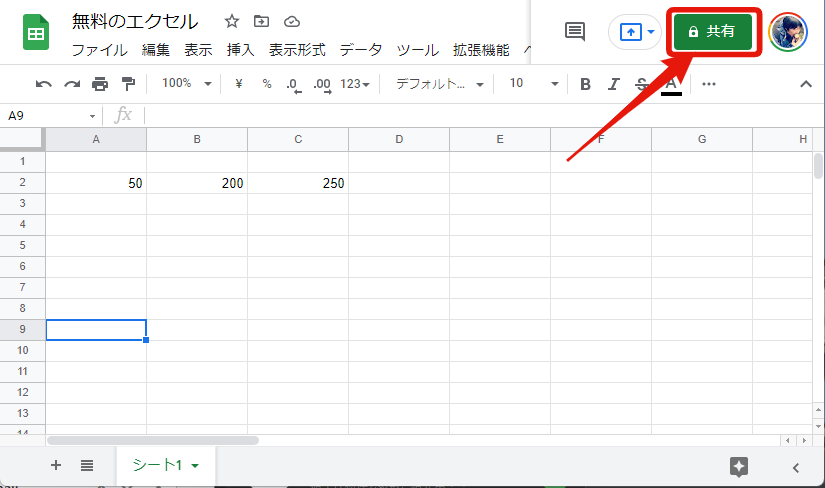
Task: Open the ファイル menu
Action: pos(99,50)
